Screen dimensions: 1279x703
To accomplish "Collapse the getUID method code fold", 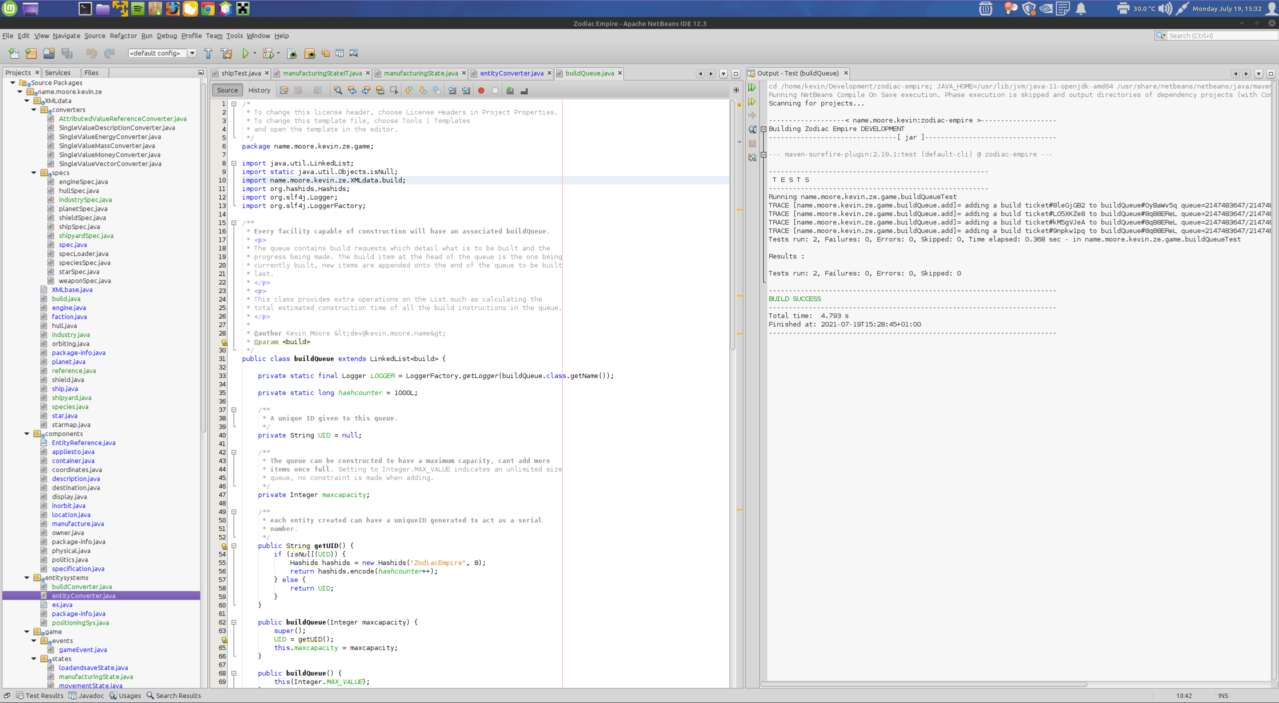I will click(233, 546).
